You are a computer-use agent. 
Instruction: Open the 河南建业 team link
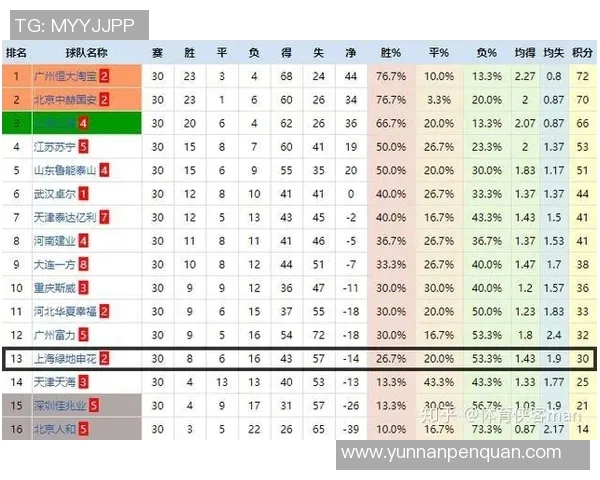[x=55, y=241]
